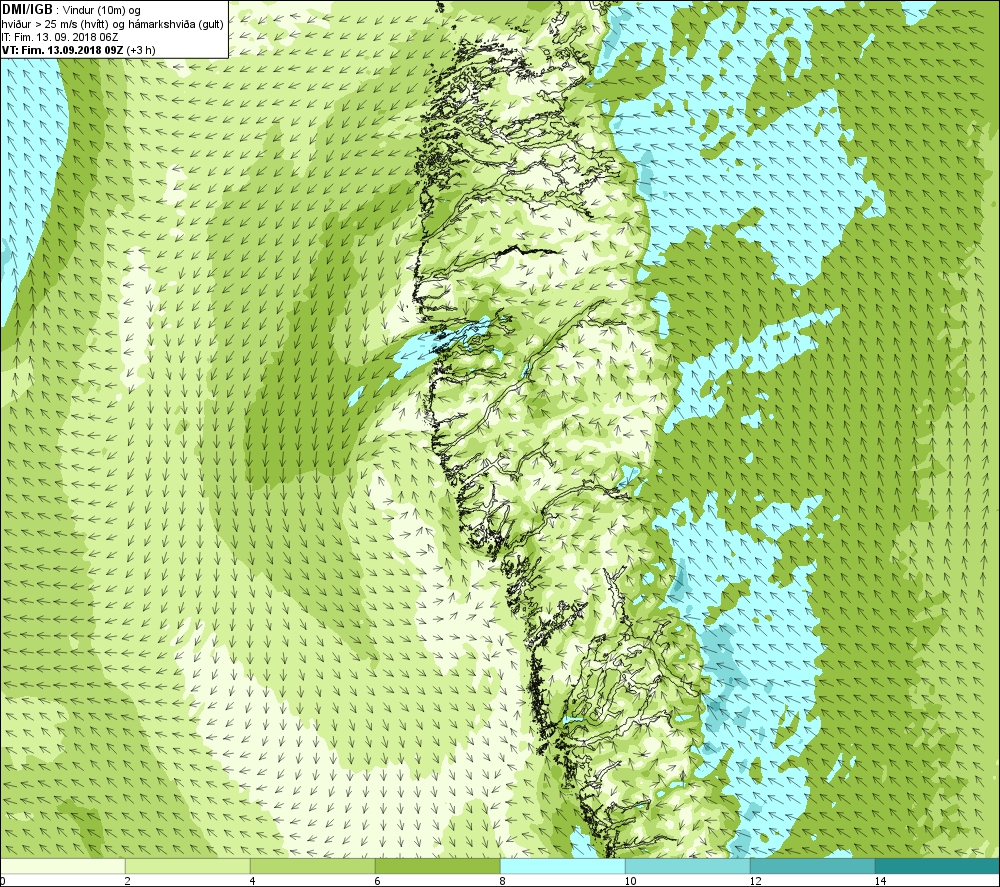
Task: Click the 'DMI/IGB : Vindur (10m) og' title line
Action: pyautogui.click(x=71, y=10)
